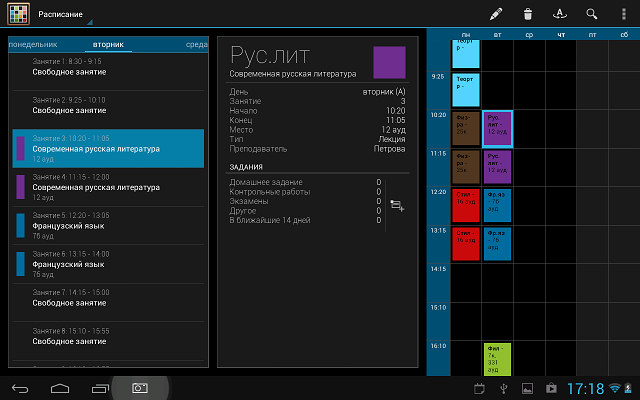Image resolution: width=640 pixels, height=400 pixels.
Task: Open Monday 13:15 red Стил cell
Action: (466, 244)
